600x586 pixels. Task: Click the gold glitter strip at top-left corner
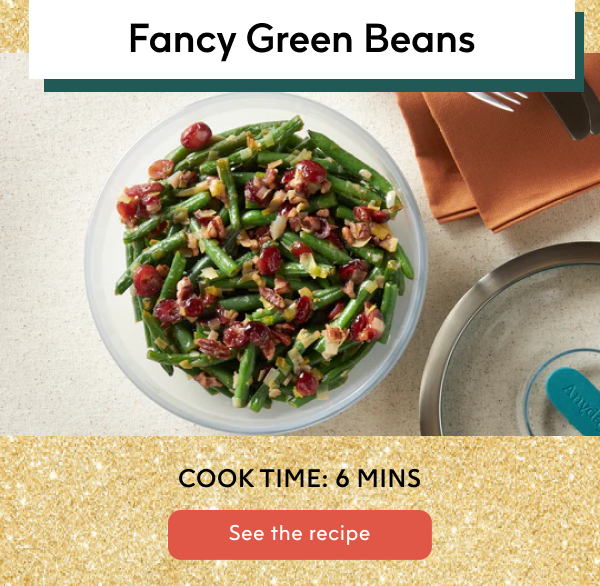[x=14, y=26]
